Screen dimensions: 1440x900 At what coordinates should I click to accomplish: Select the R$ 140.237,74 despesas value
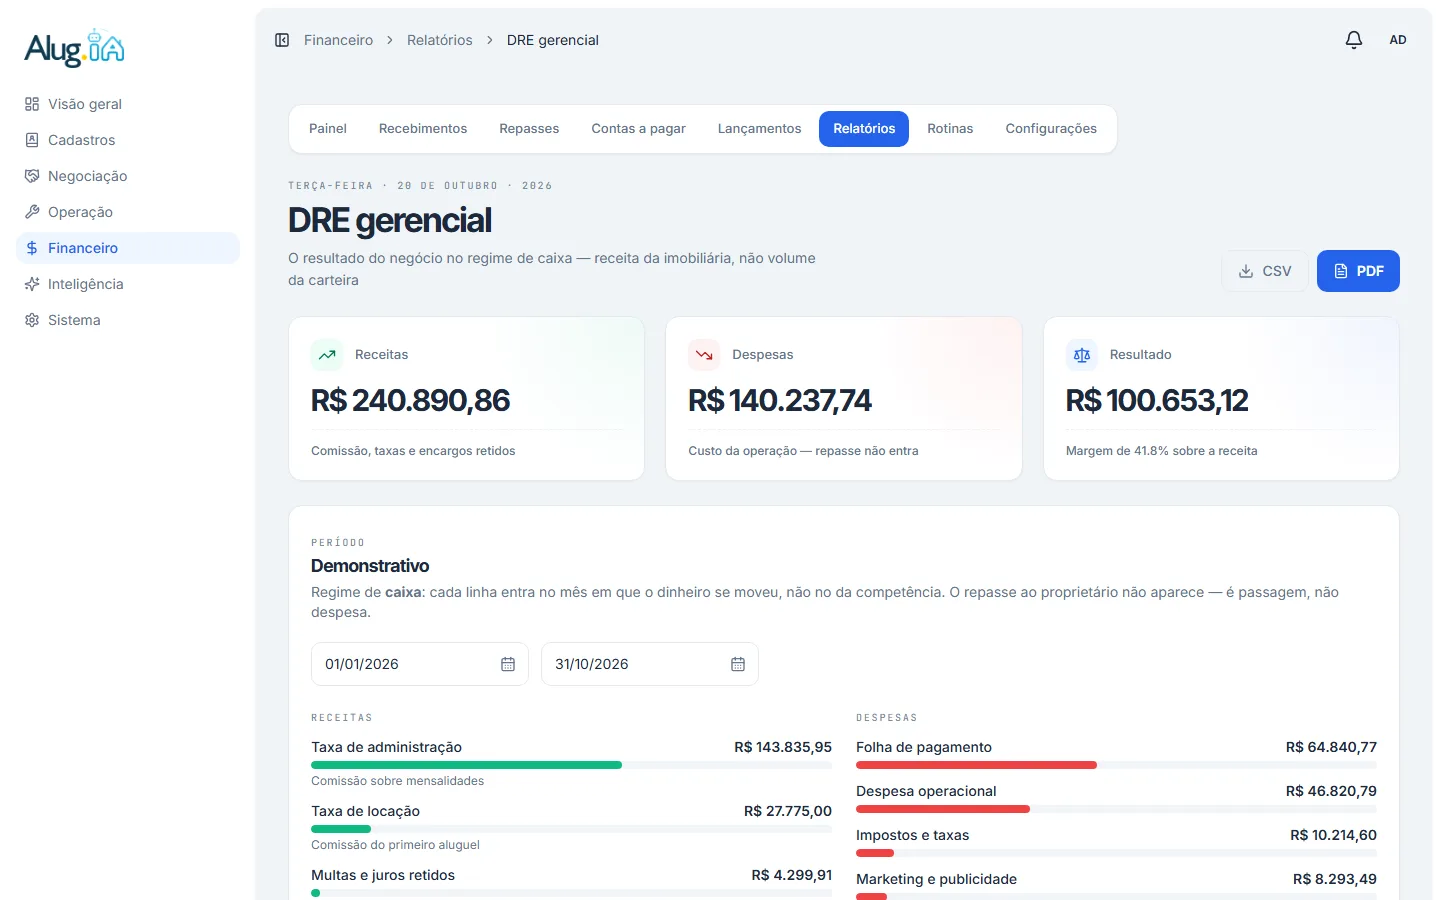[780, 401]
